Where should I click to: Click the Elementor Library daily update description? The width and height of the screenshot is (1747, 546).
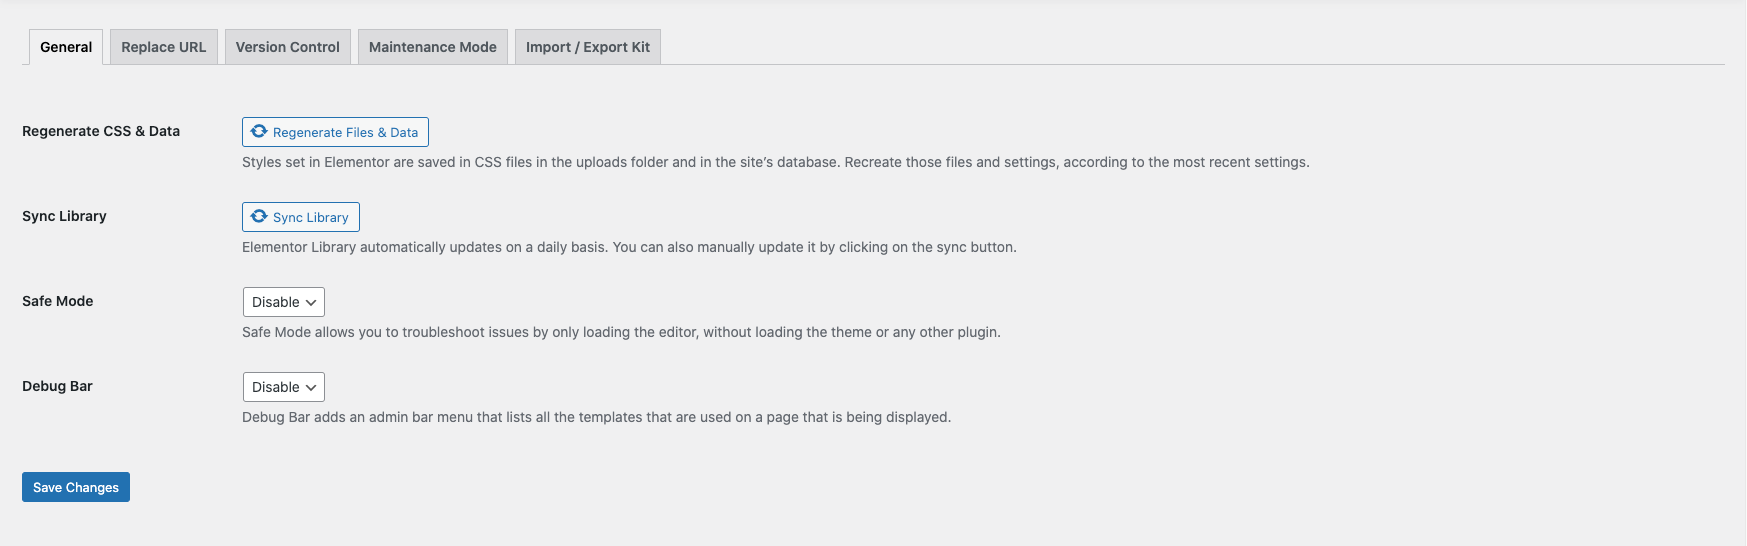click(x=629, y=247)
